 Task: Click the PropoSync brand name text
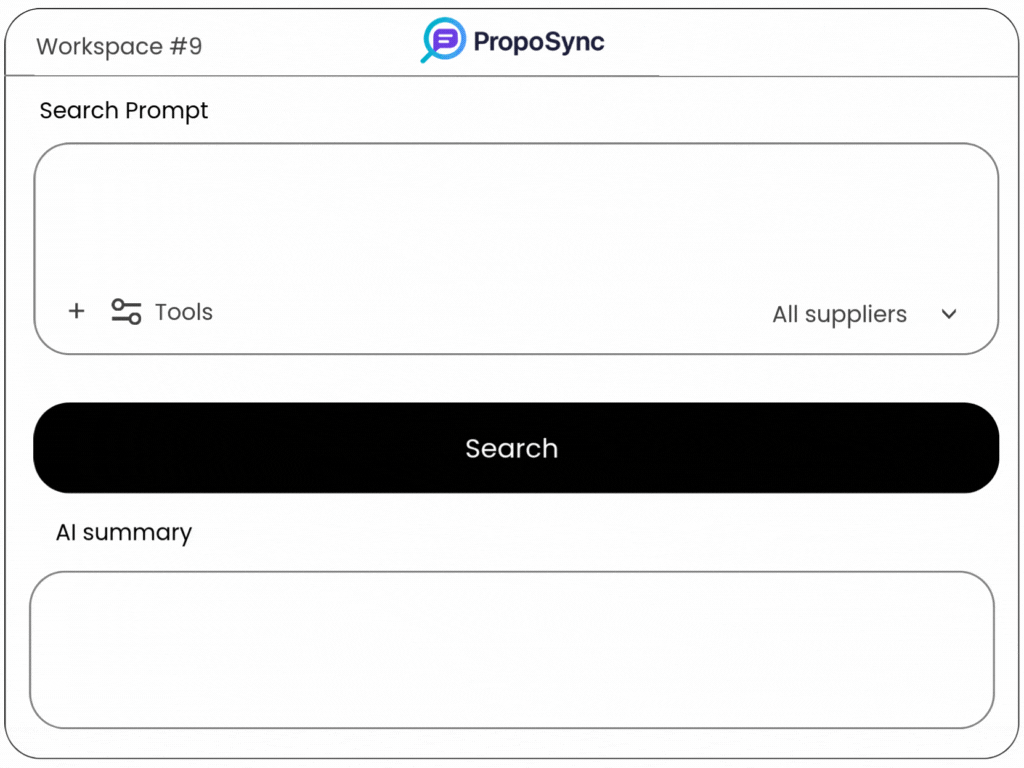(538, 42)
